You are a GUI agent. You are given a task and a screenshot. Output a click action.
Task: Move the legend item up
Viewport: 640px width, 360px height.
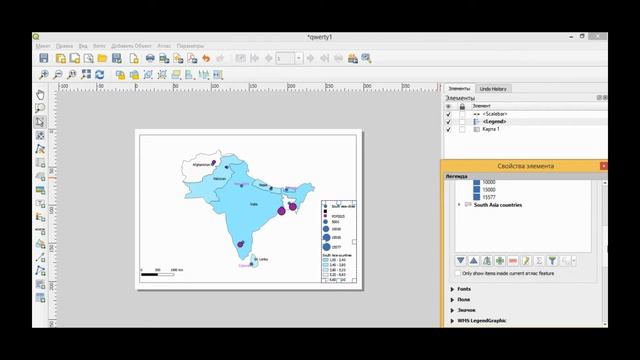tap(473, 260)
